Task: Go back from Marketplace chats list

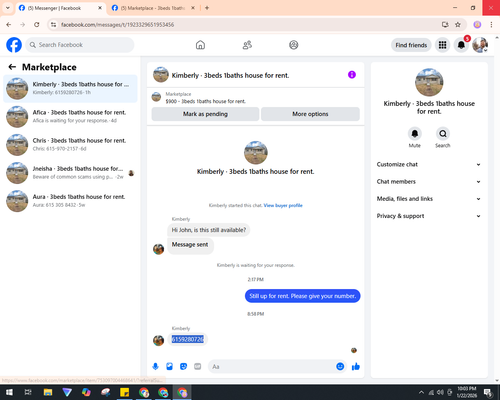Action: tap(12, 67)
